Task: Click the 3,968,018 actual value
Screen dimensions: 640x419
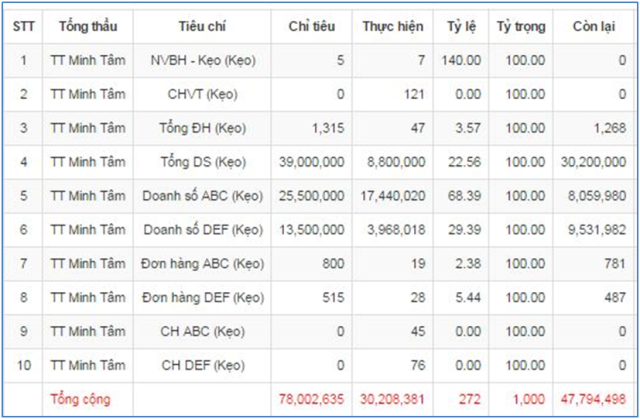Action: tap(396, 230)
